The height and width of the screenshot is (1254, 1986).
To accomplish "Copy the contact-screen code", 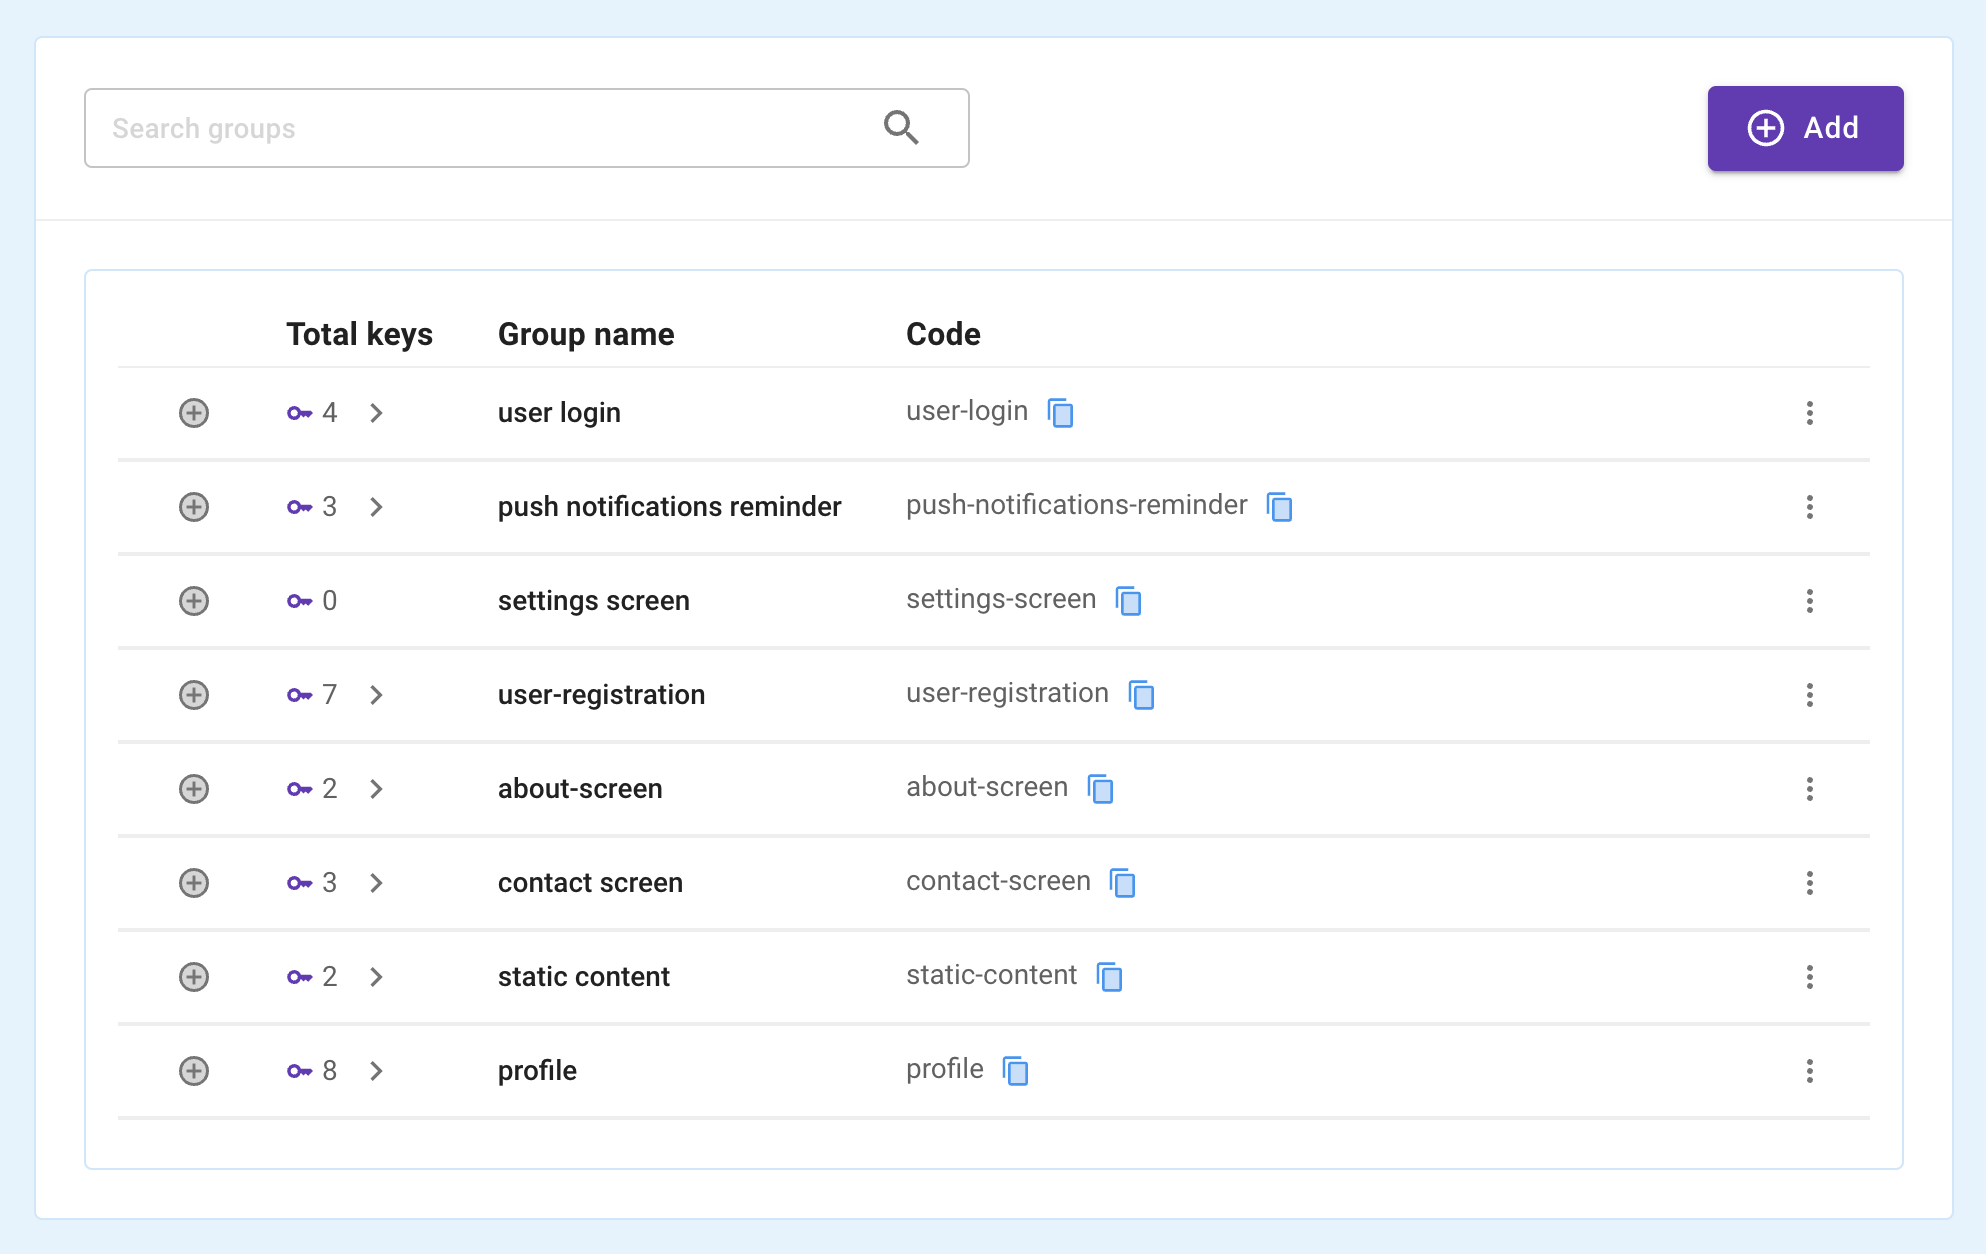I will [x=1123, y=882].
